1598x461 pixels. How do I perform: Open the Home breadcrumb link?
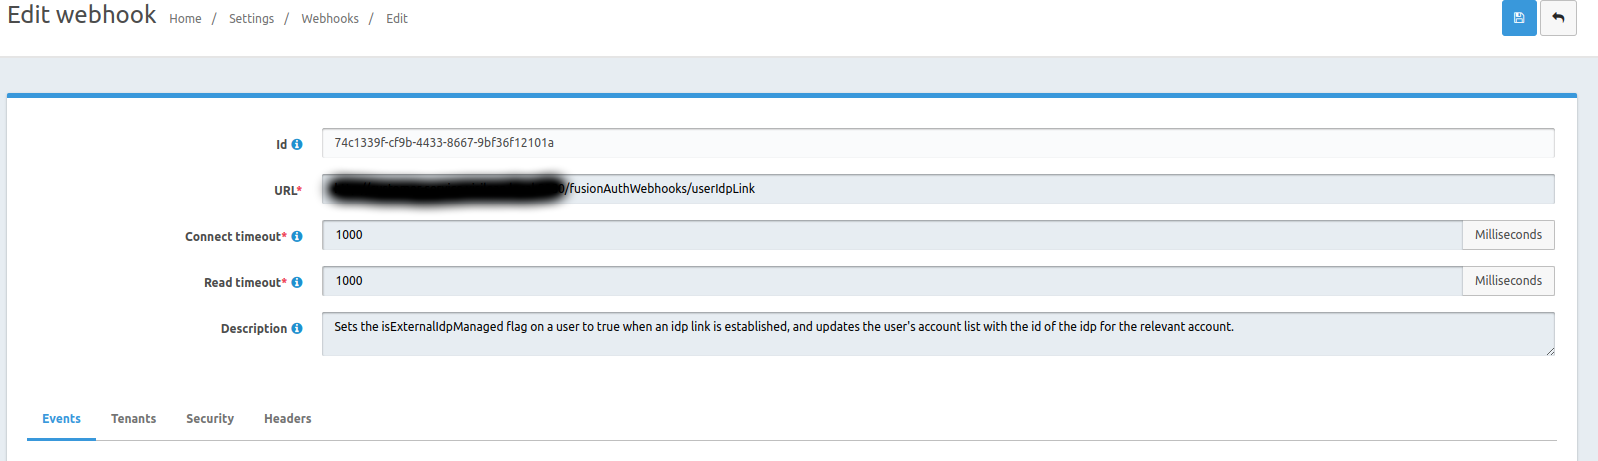click(x=185, y=19)
